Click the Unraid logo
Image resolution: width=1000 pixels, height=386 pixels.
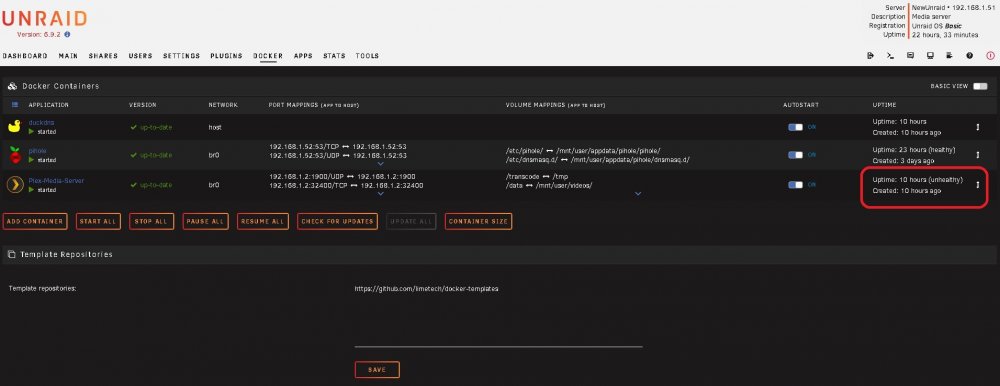[x=44, y=19]
